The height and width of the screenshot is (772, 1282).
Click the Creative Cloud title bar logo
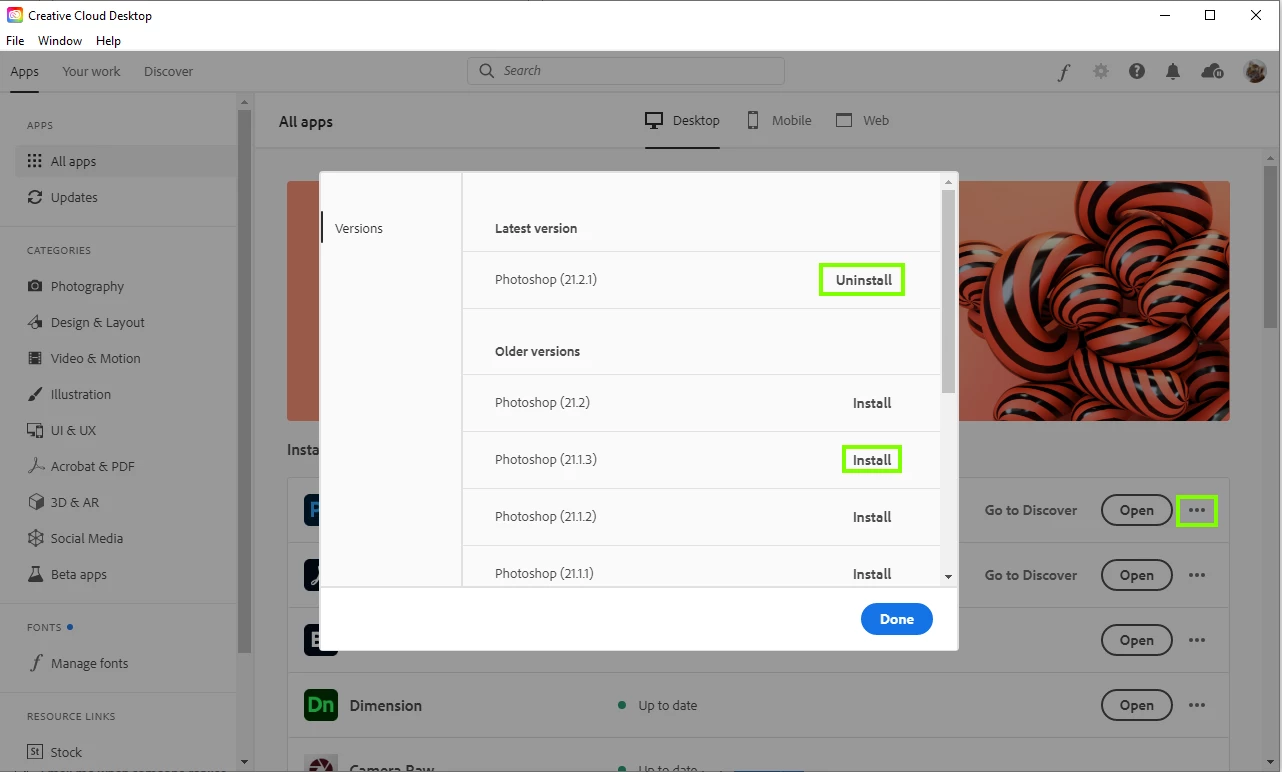point(14,15)
